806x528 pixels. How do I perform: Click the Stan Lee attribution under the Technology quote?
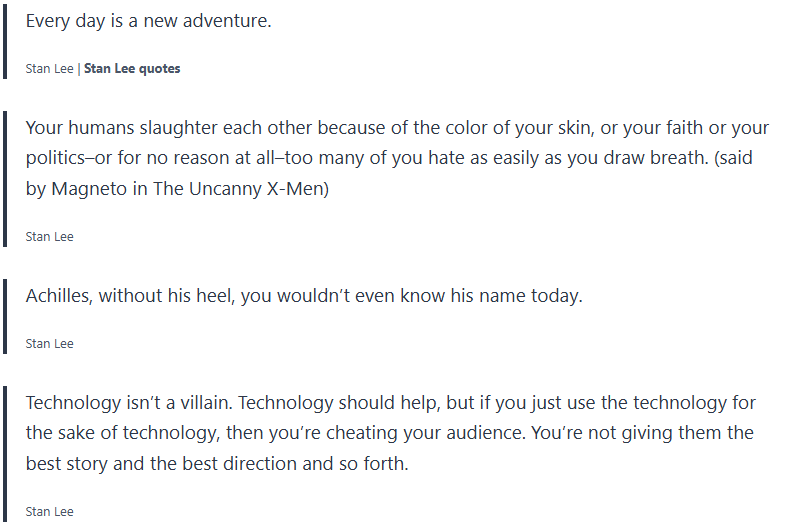point(49,512)
